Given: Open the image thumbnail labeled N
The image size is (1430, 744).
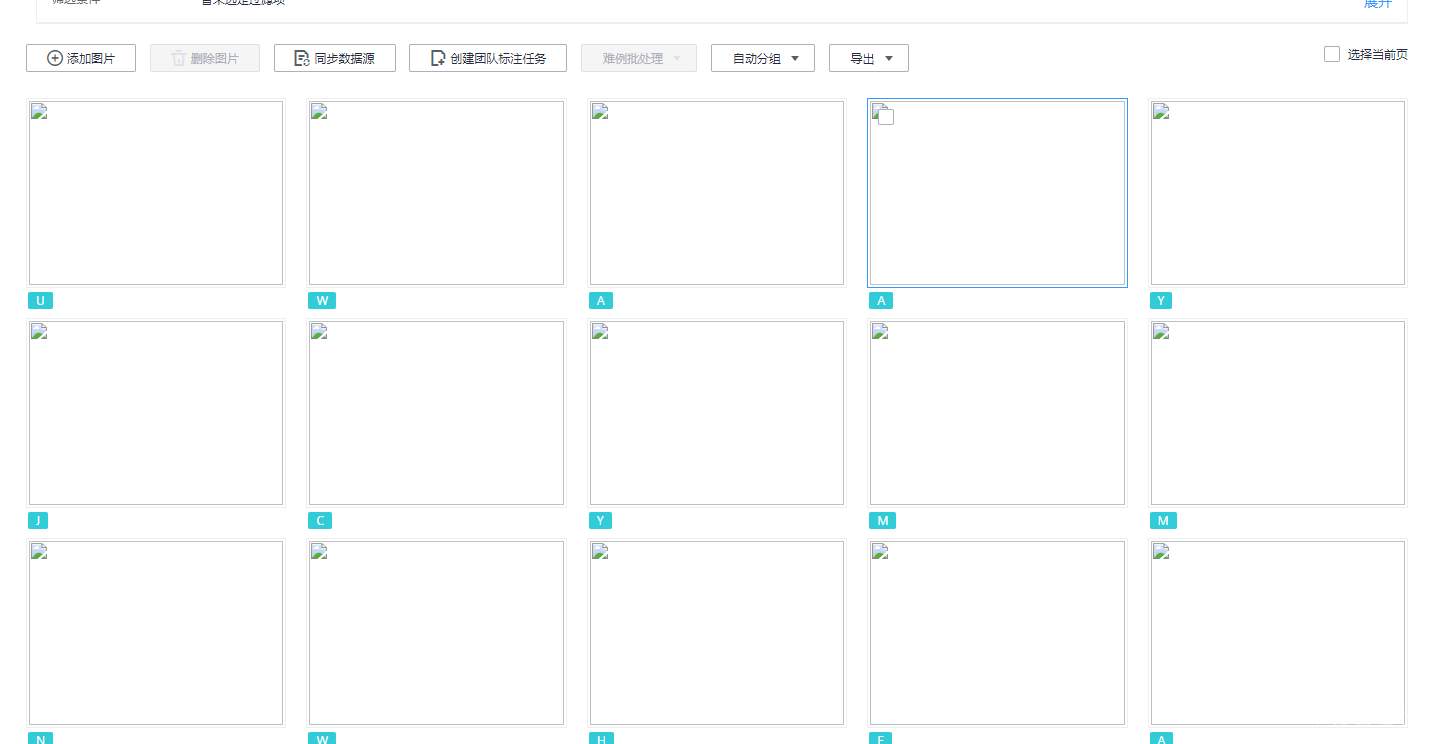Looking at the screenshot, I should pos(156,633).
